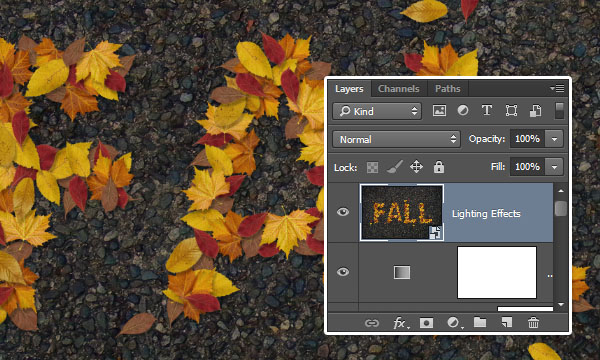The image size is (600, 360).
Task: Click the layers panel scrollbar thumb
Action: (561, 209)
